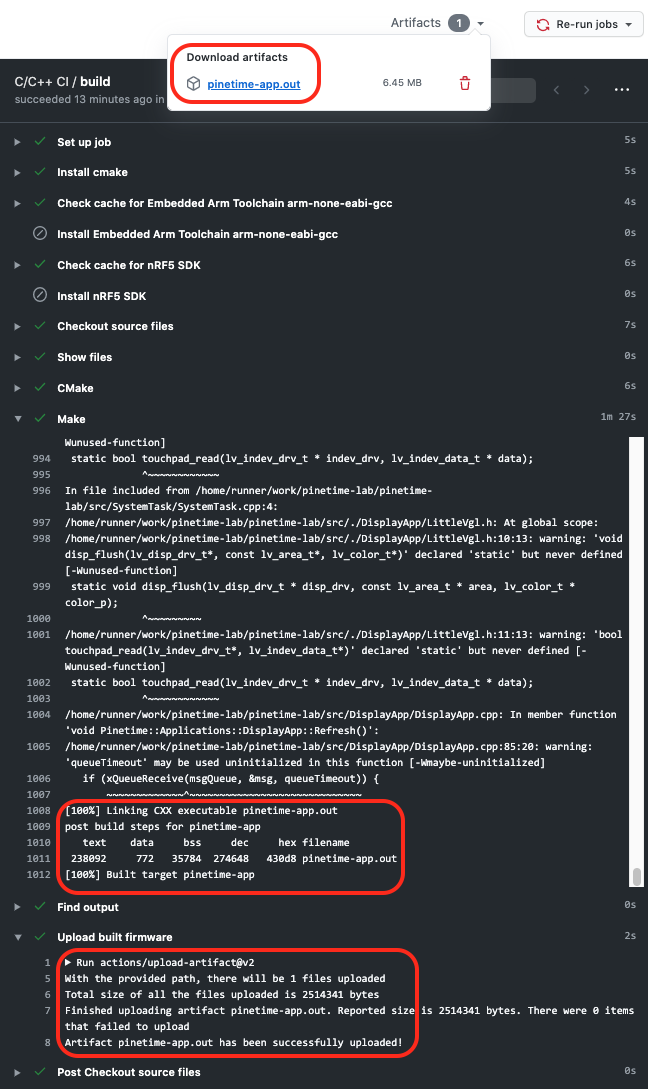This screenshot has width=648, height=1089.
Task: Go to the next search result arrow
Action: click(x=584, y=90)
